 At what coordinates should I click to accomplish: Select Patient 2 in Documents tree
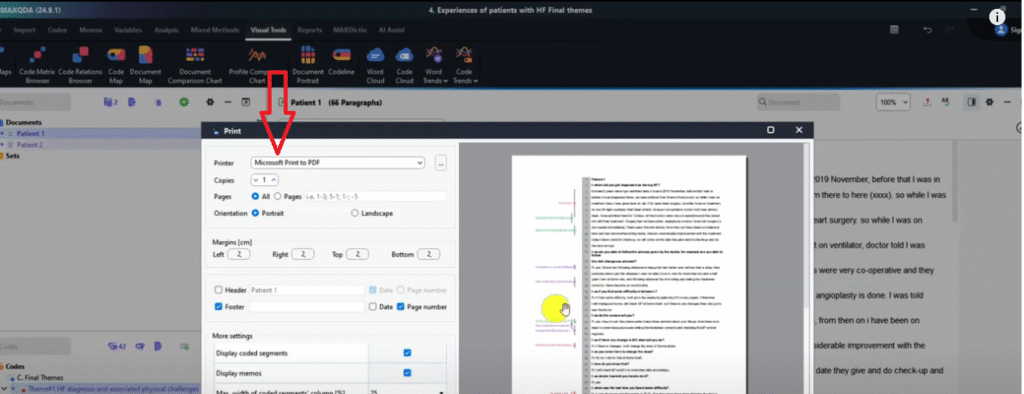pyautogui.click(x=30, y=144)
